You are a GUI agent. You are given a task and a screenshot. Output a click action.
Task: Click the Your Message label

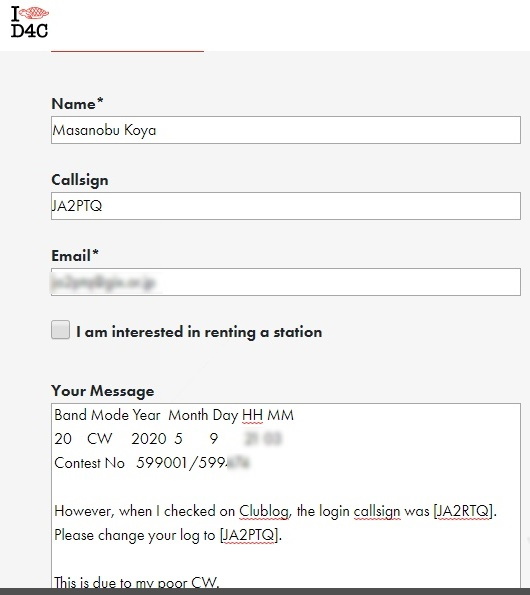coord(103,391)
